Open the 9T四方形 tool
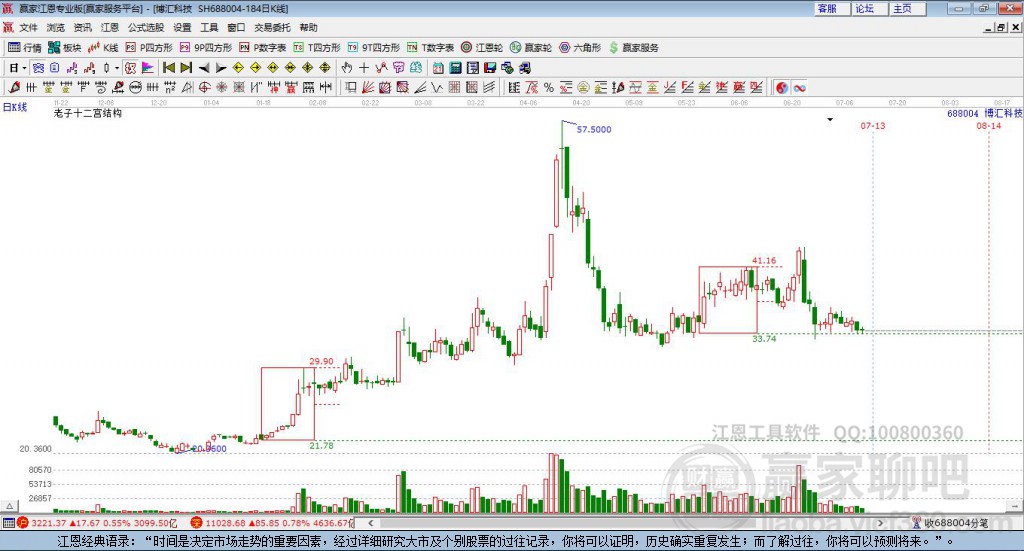The width and height of the screenshot is (1024, 551). 374,48
